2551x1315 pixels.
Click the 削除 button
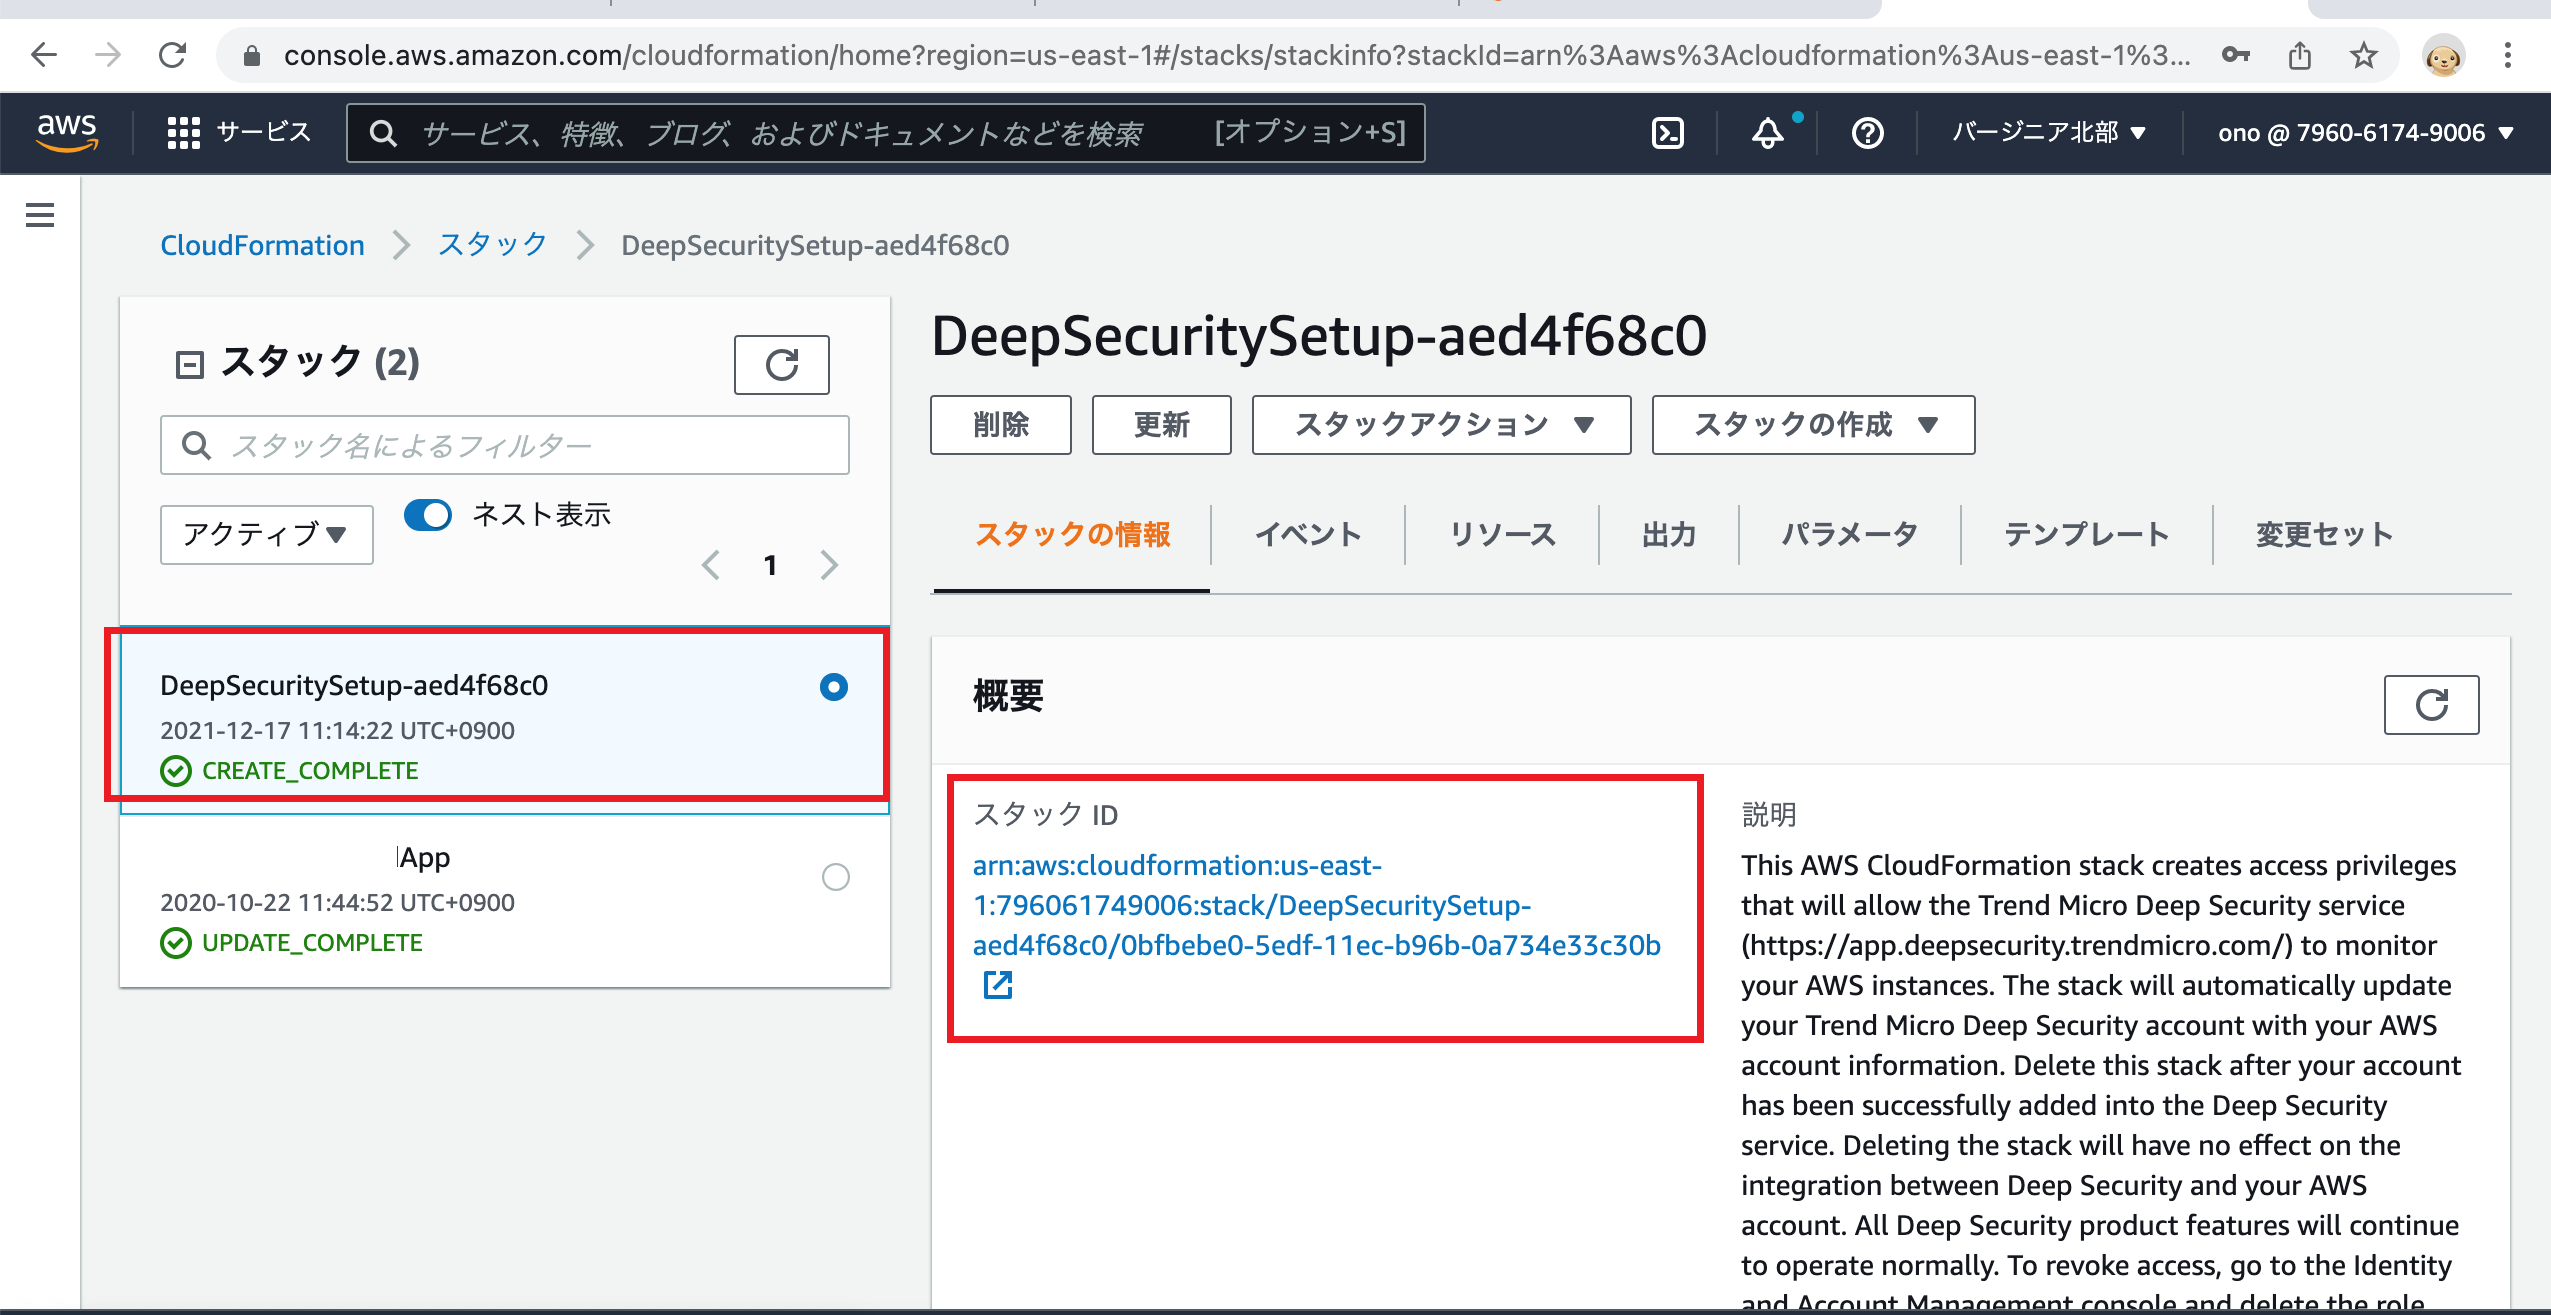tap(1001, 425)
